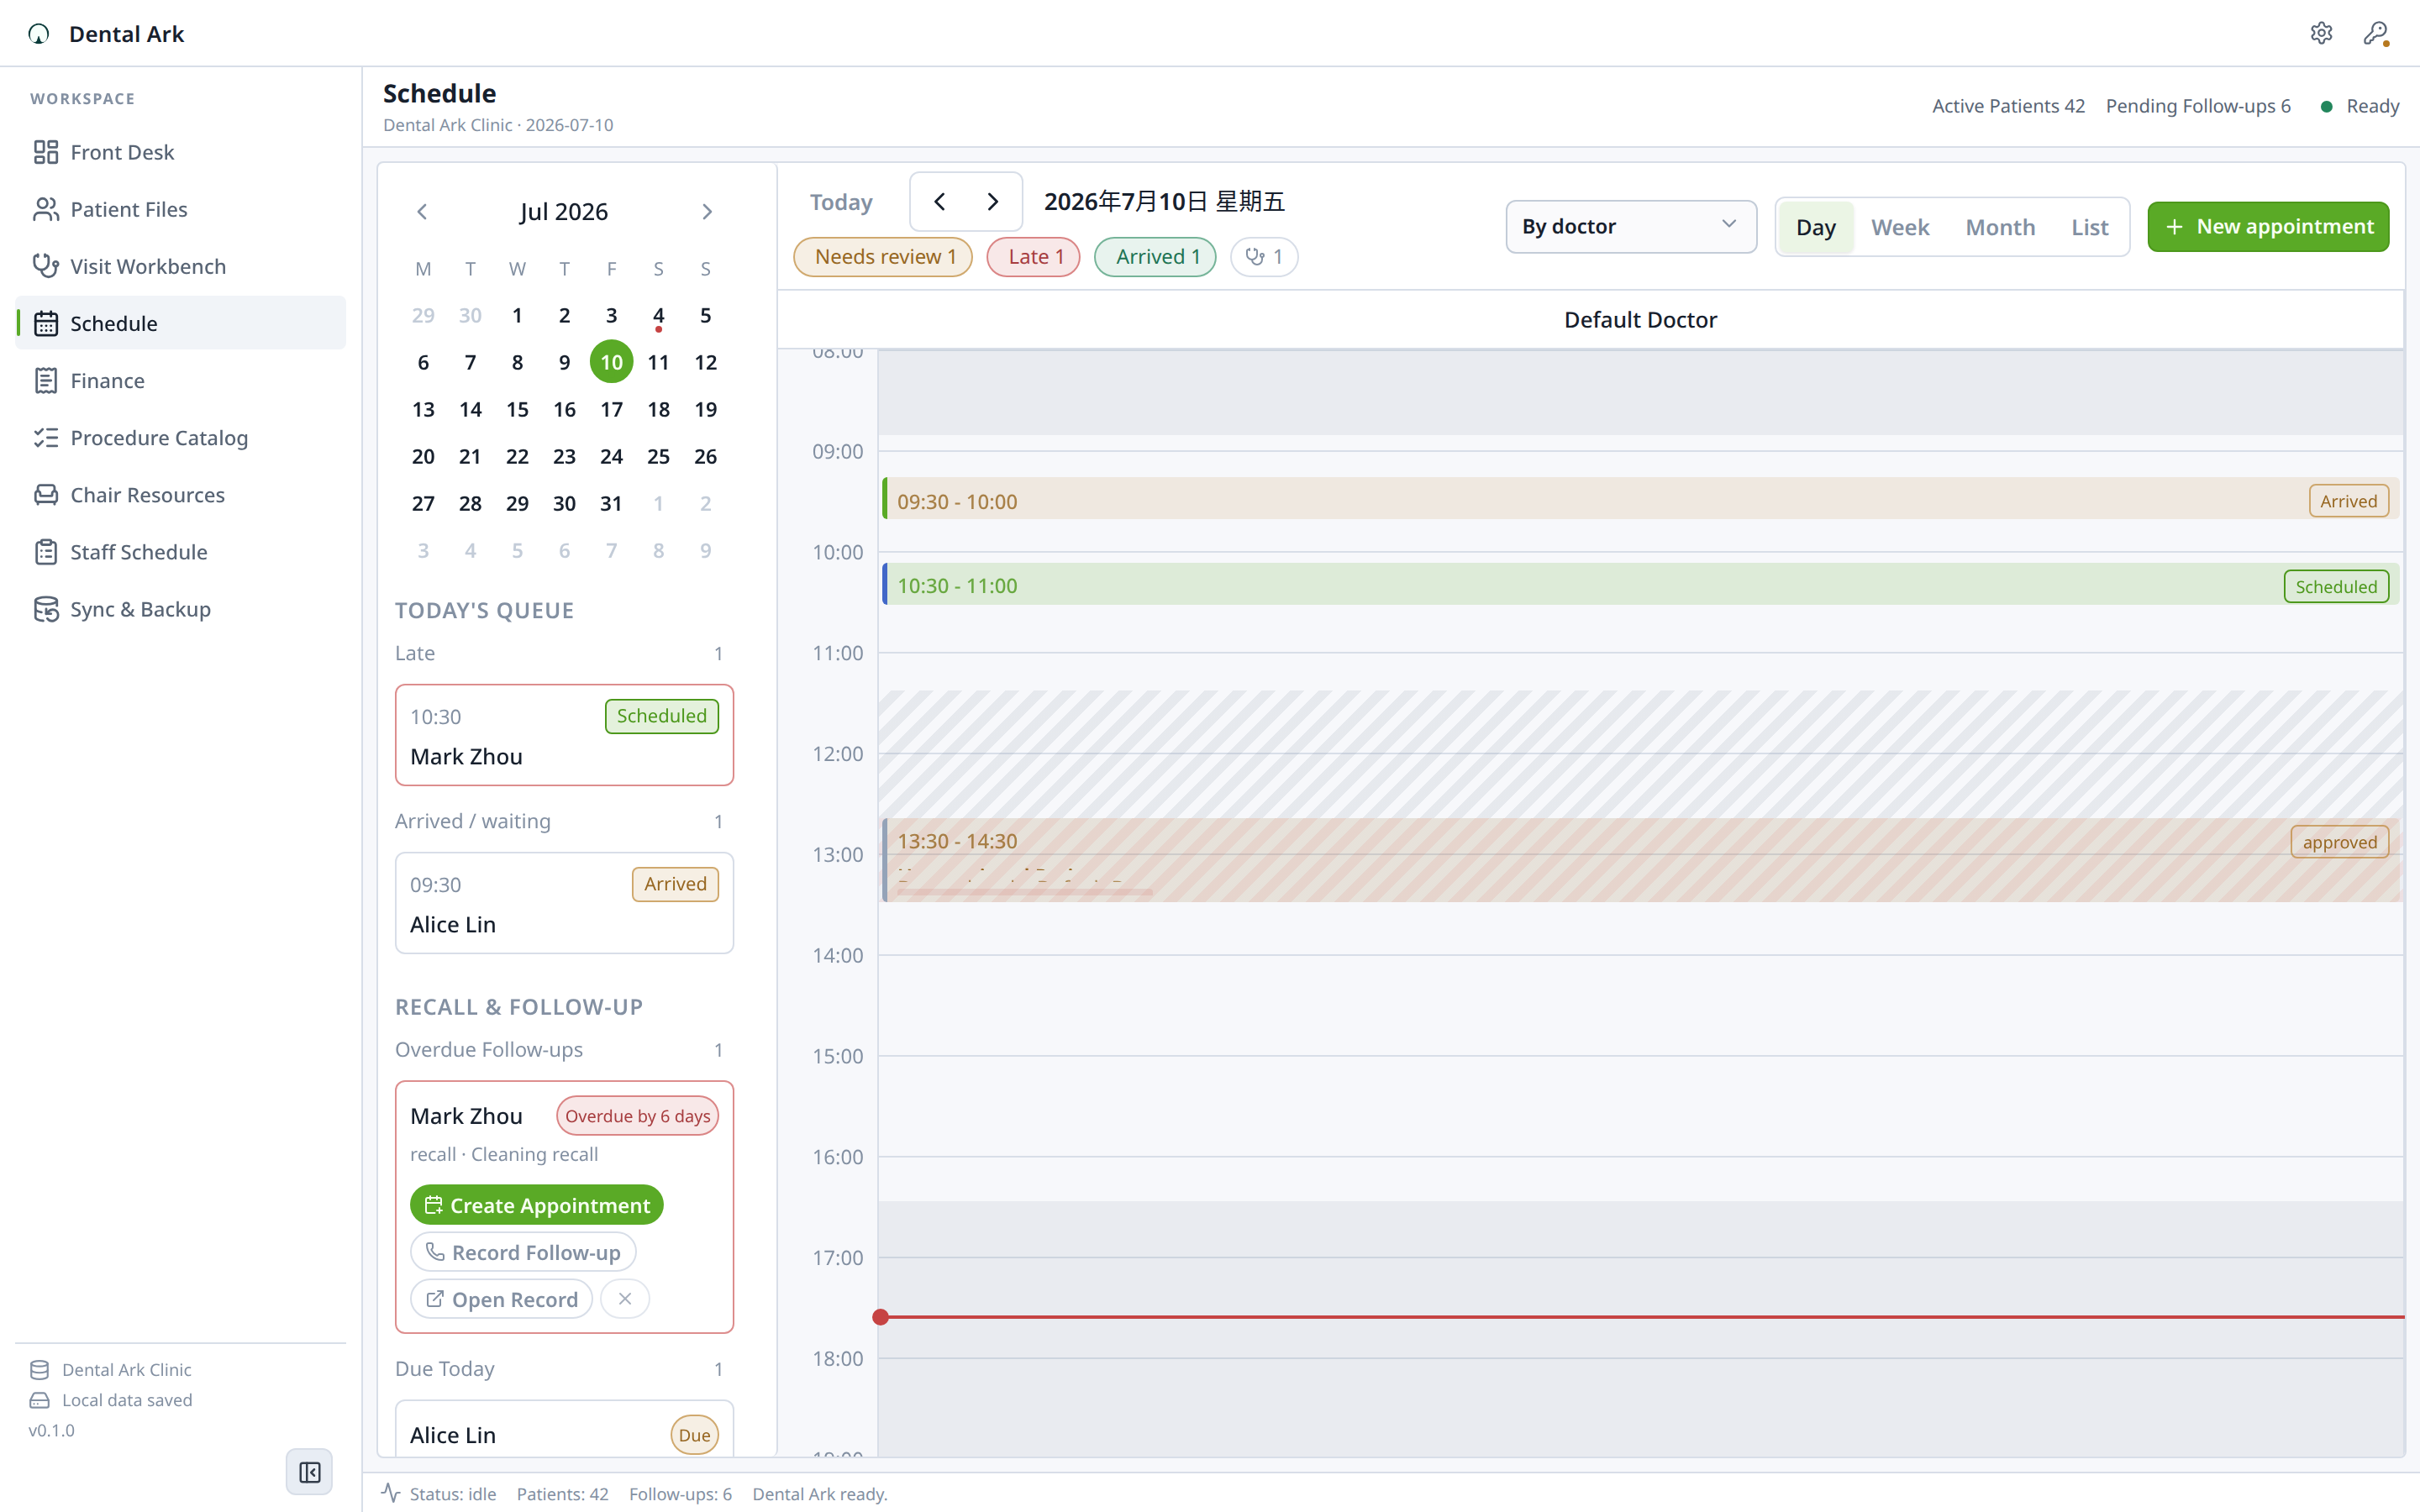Create Appointment for Mark Zhou recall

(537, 1205)
